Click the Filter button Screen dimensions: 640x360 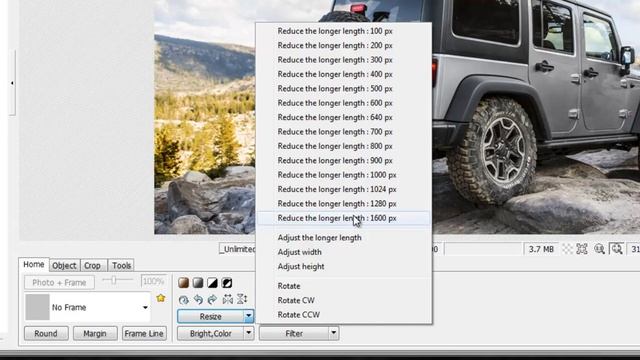294,333
